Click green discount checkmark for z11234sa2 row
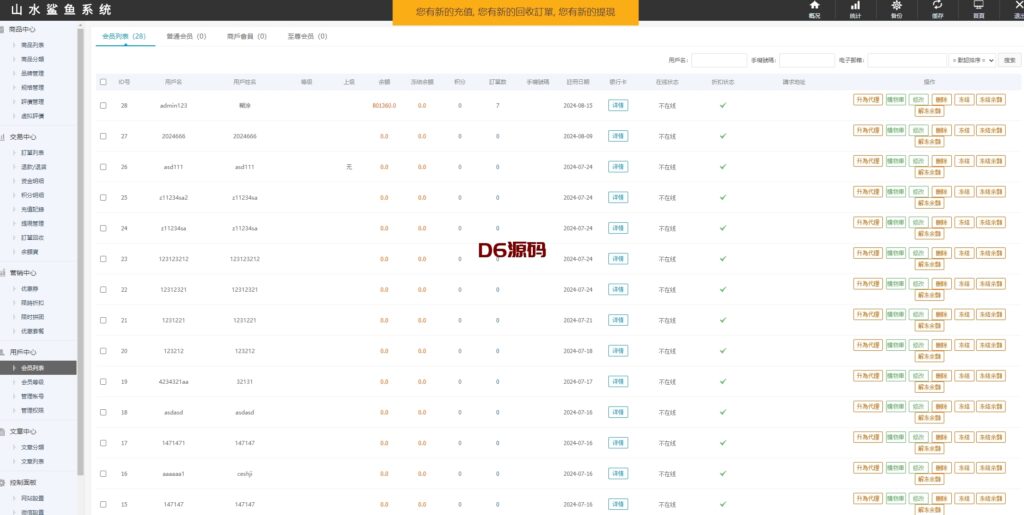Viewport: 1024px width, 515px height. click(x=723, y=197)
